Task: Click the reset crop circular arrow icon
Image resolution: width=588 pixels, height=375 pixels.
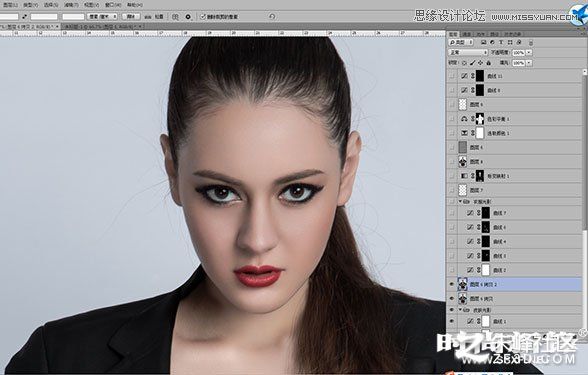Action: [272, 17]
